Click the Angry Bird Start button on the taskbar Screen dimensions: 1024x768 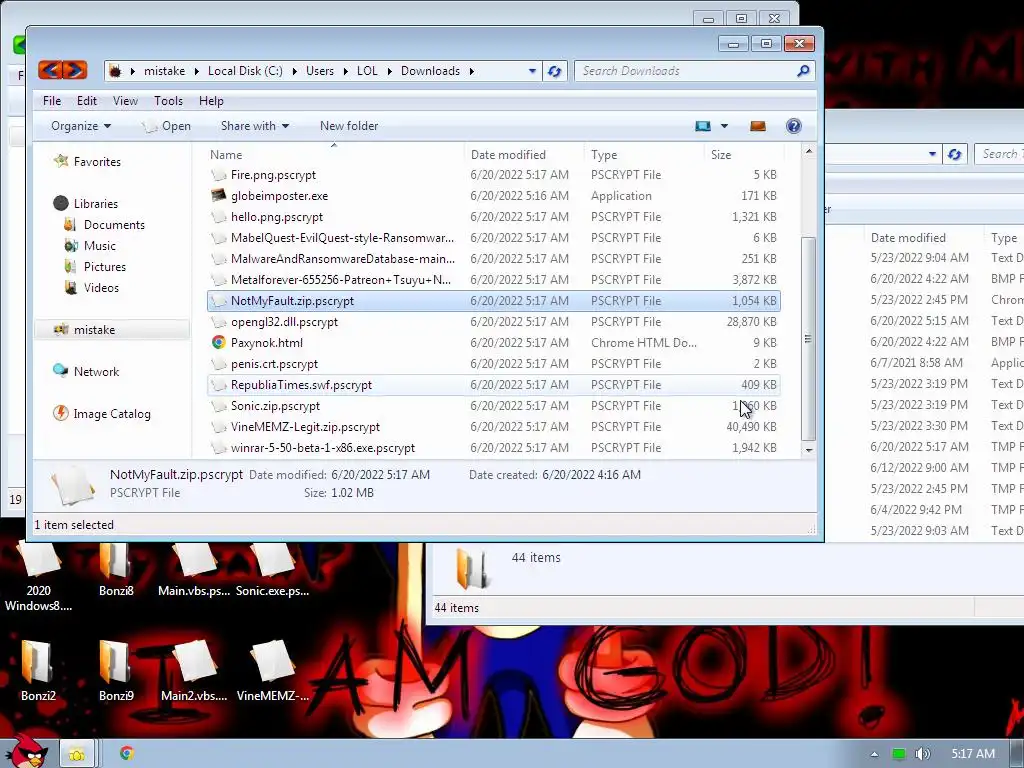tap(25, 753)
